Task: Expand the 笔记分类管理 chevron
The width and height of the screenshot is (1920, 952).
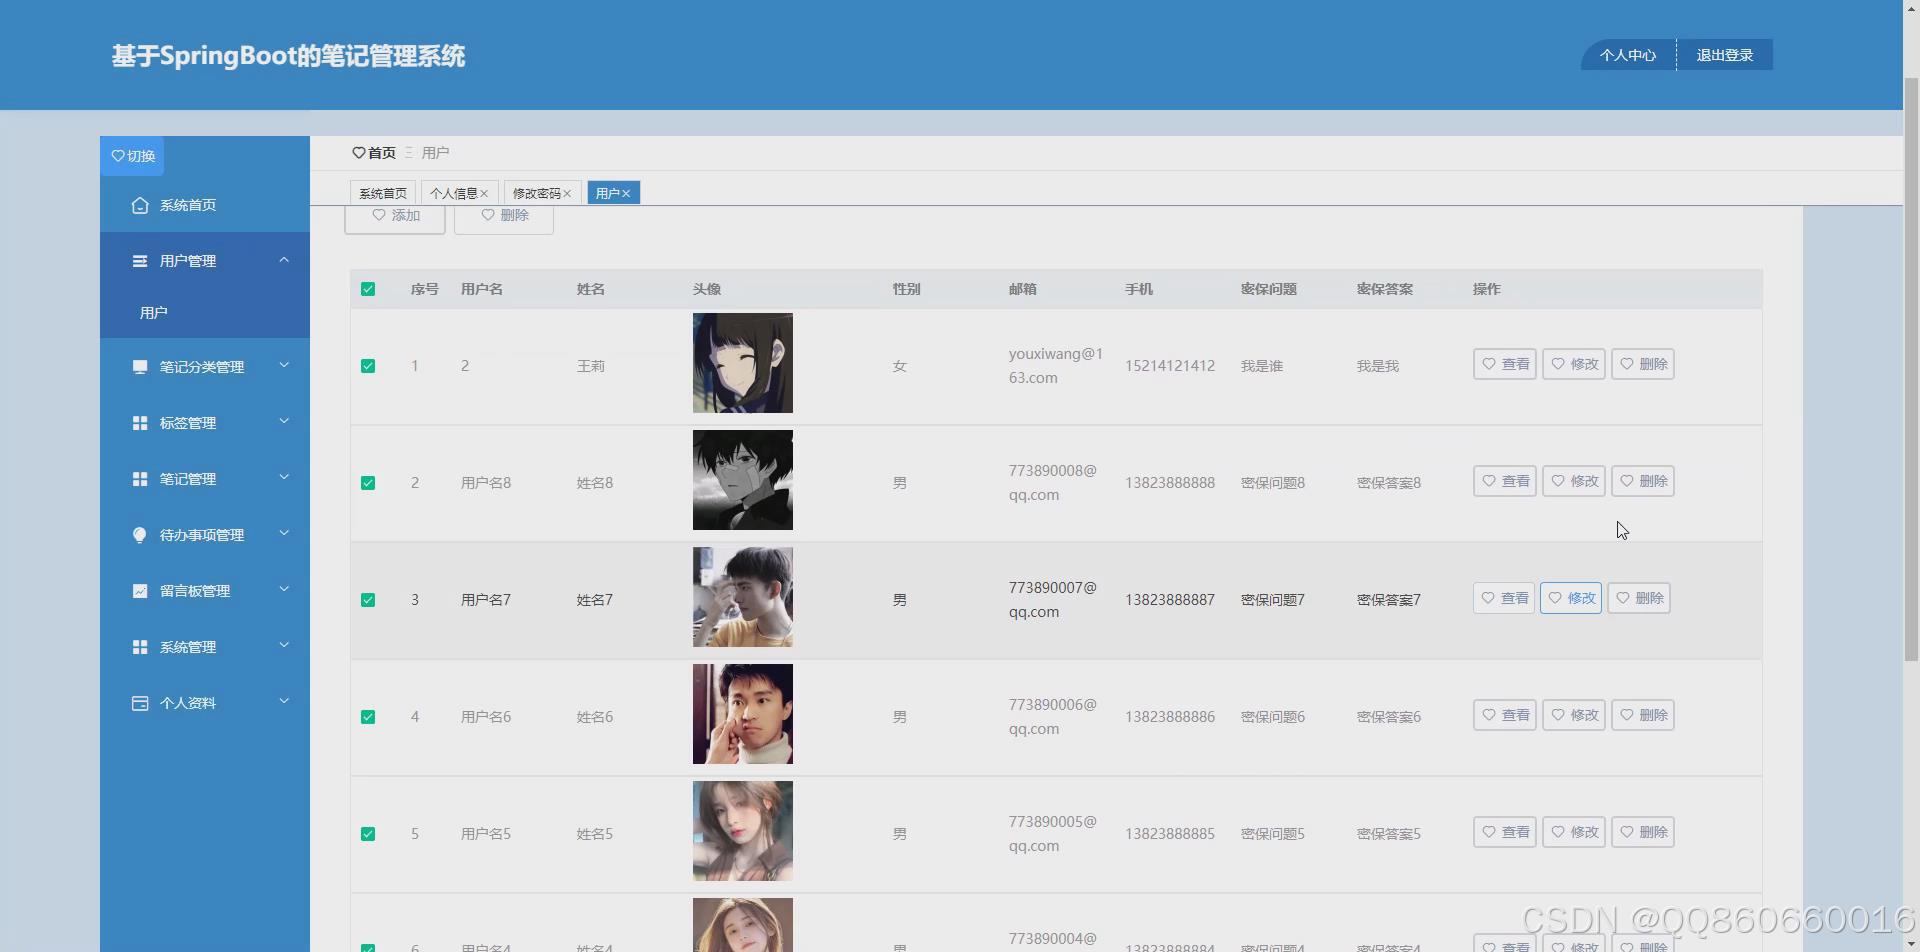Action: point(284,366)
